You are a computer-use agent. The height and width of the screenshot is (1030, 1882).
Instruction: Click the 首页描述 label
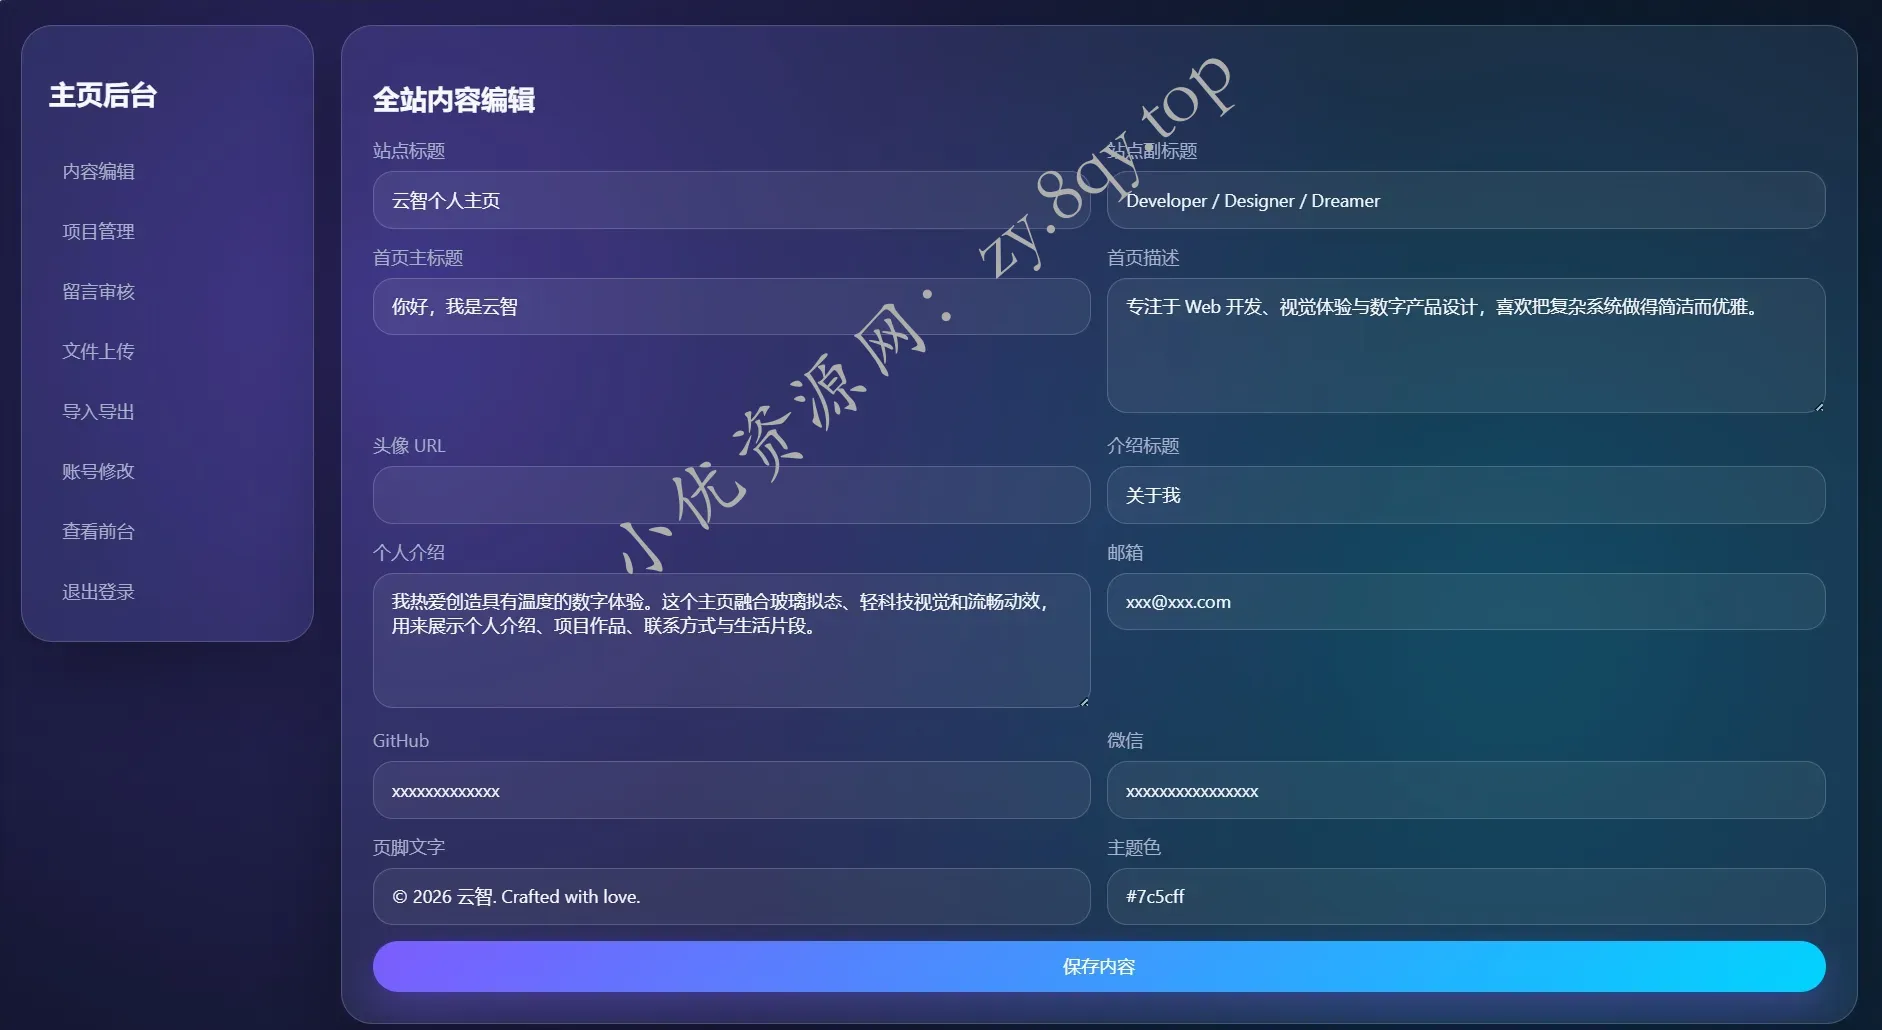(x=1143, y=258)
